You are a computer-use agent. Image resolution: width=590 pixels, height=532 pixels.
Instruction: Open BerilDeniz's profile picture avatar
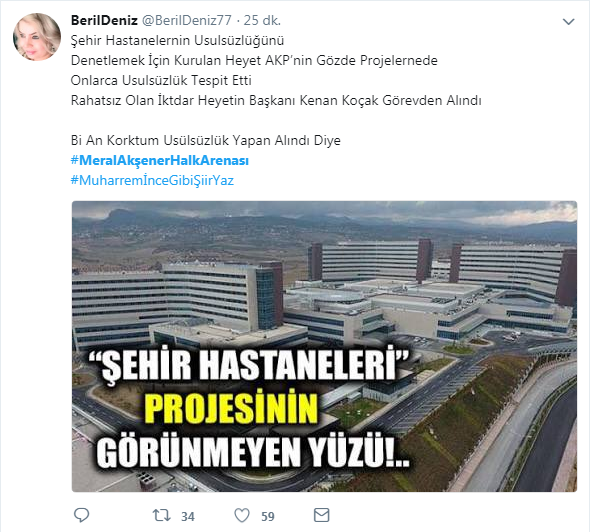point(36,37)
